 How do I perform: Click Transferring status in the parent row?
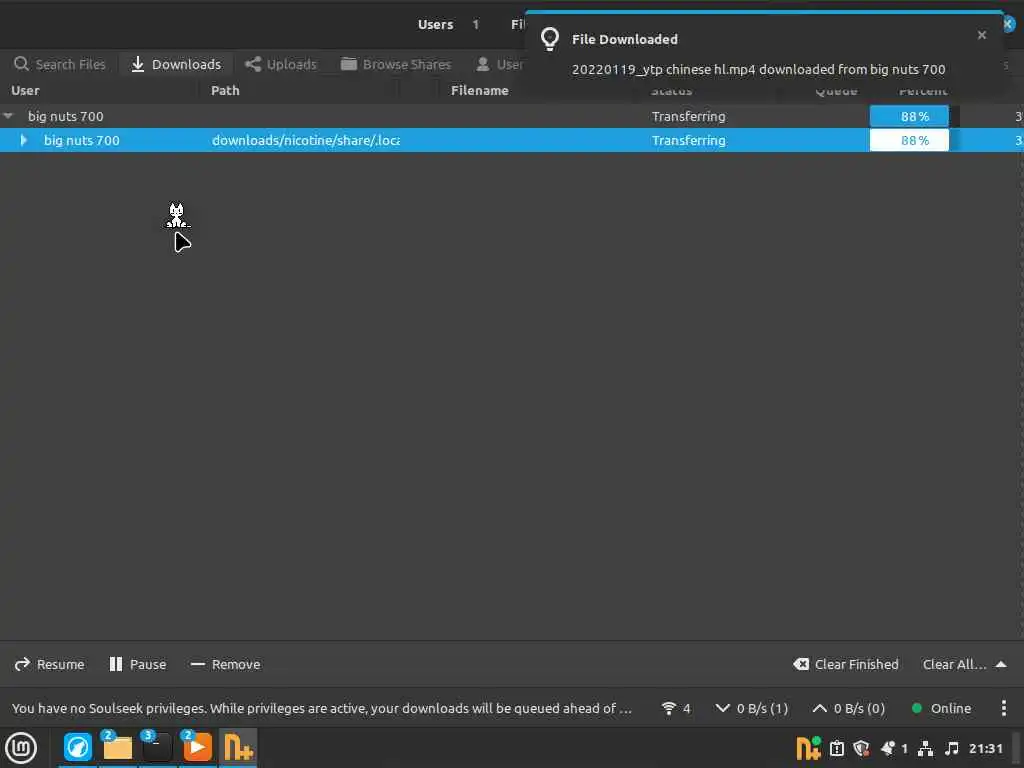688,116
